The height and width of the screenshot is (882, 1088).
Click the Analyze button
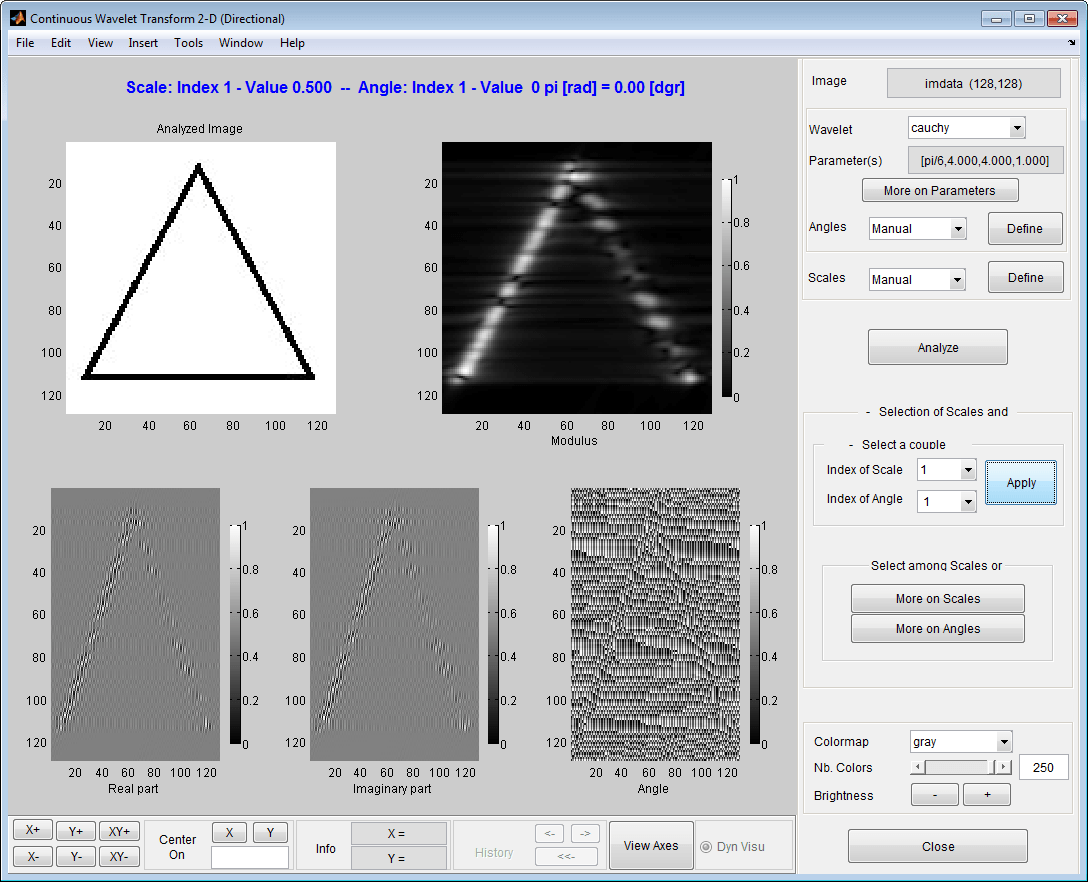[937, 348]
